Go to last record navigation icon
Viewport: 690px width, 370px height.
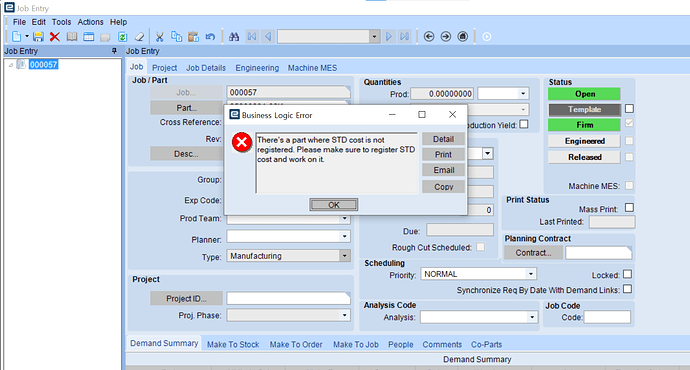(x=404, y=37)
